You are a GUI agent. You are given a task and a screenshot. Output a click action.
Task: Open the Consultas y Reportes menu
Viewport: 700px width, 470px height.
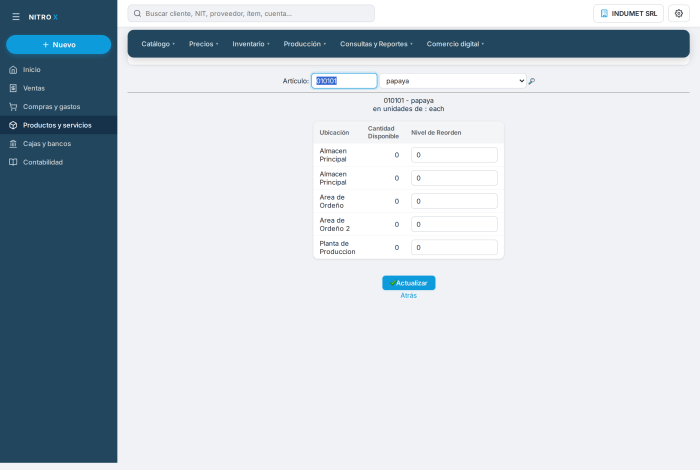pyautogui.click(x=376, y=44)
